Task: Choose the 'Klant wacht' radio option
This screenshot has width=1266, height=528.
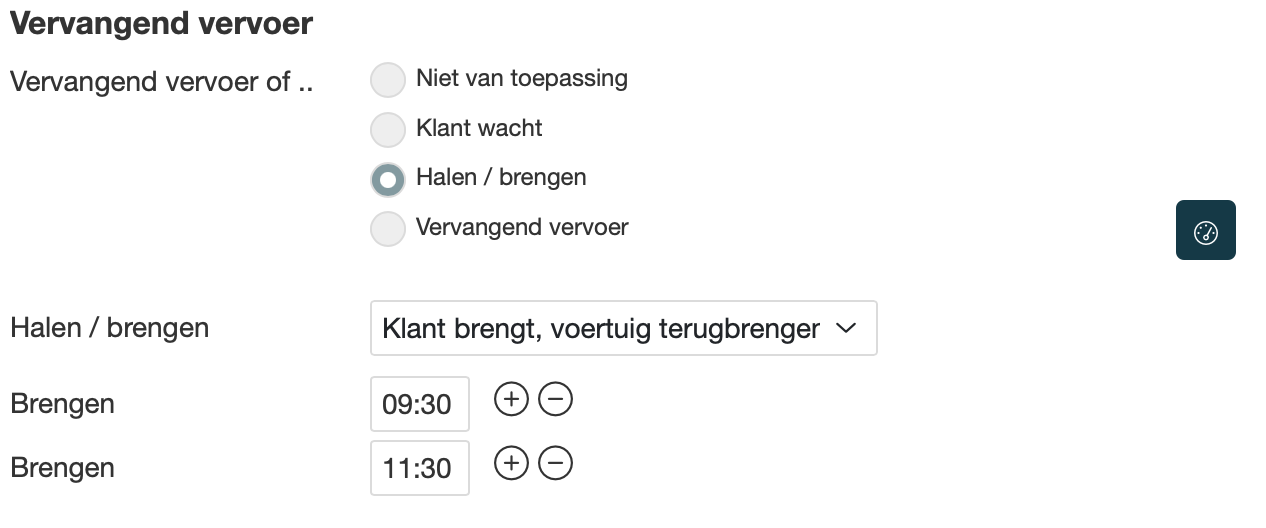Action: (x=388, y=129)
